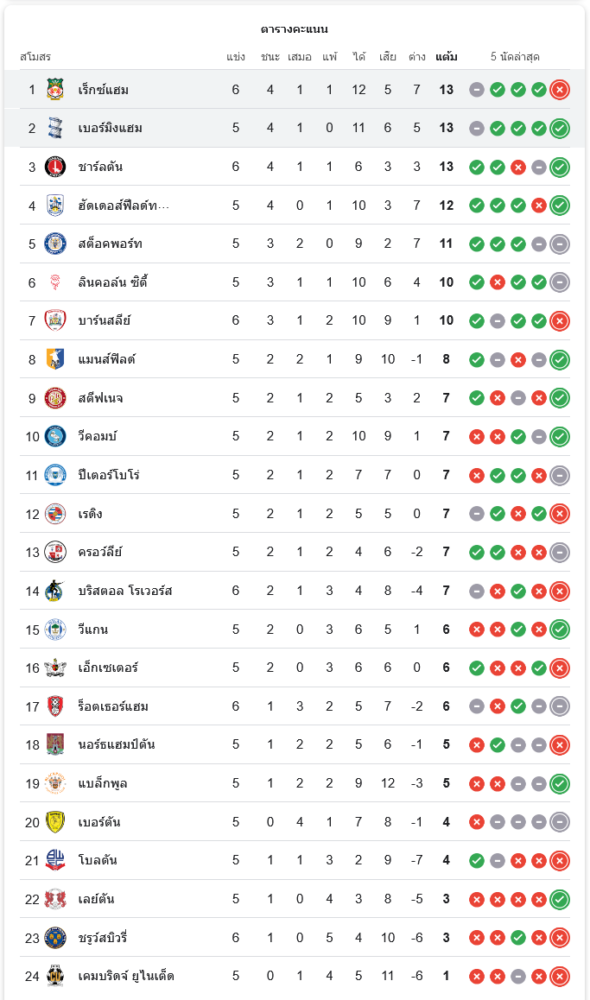Image resolution: width=590 pixels, height=1000 pixels.
Task: Click the Cambridge United crest in row 24
Action: (55, 976)
